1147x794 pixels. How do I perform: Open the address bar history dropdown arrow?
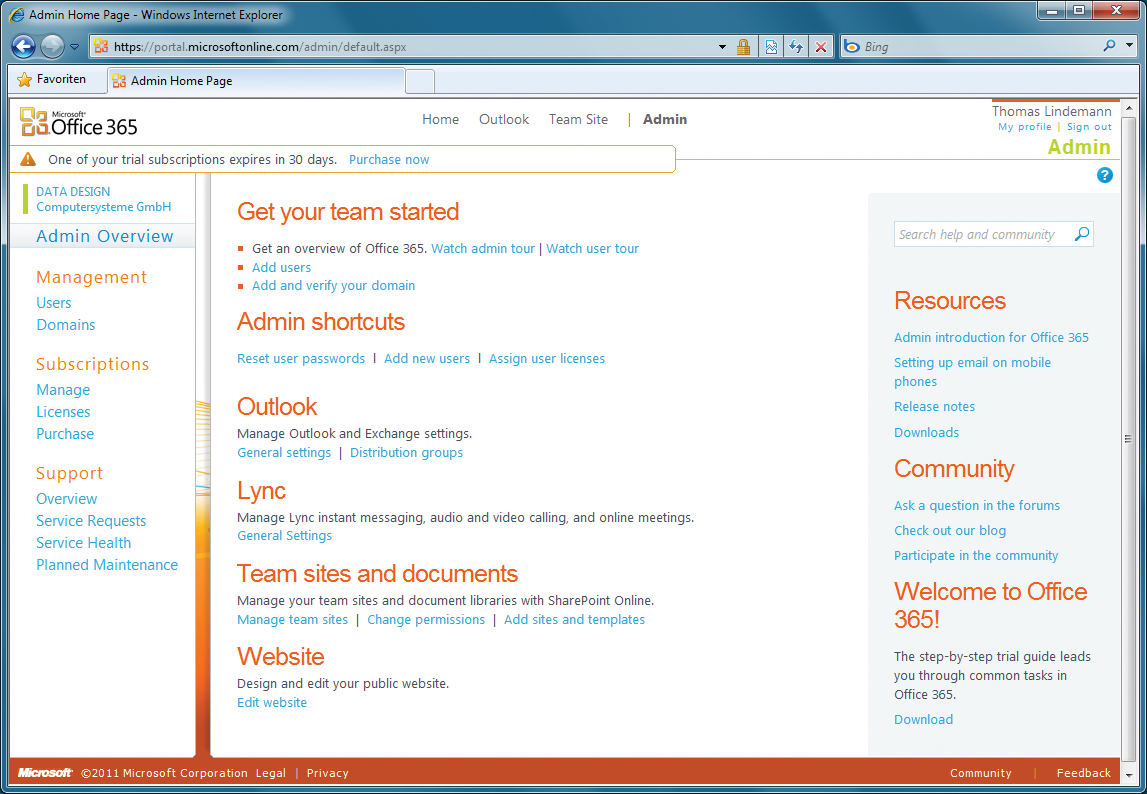click(722, 46)
